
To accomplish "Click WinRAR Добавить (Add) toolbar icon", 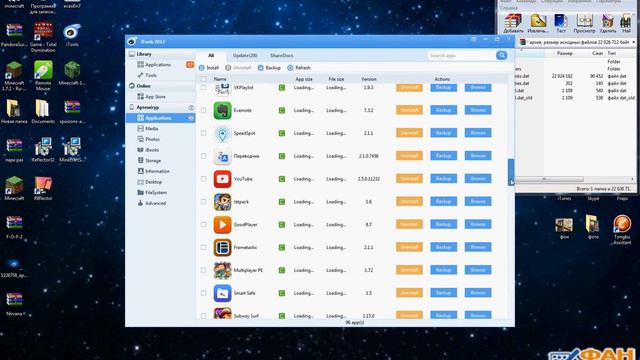I will (x=513, y=23).
